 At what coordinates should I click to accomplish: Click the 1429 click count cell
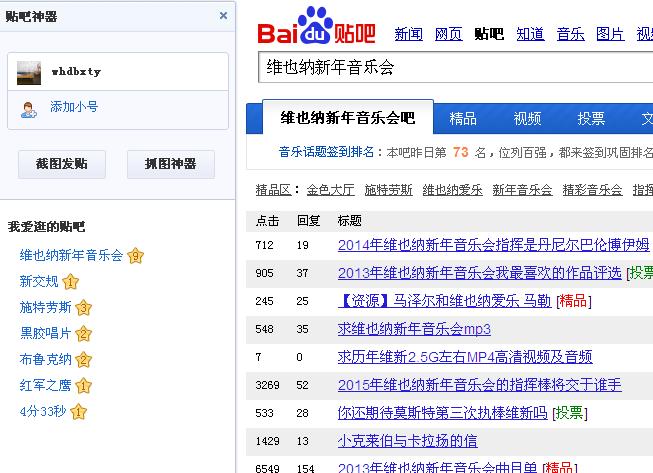(x=267, y=441)
